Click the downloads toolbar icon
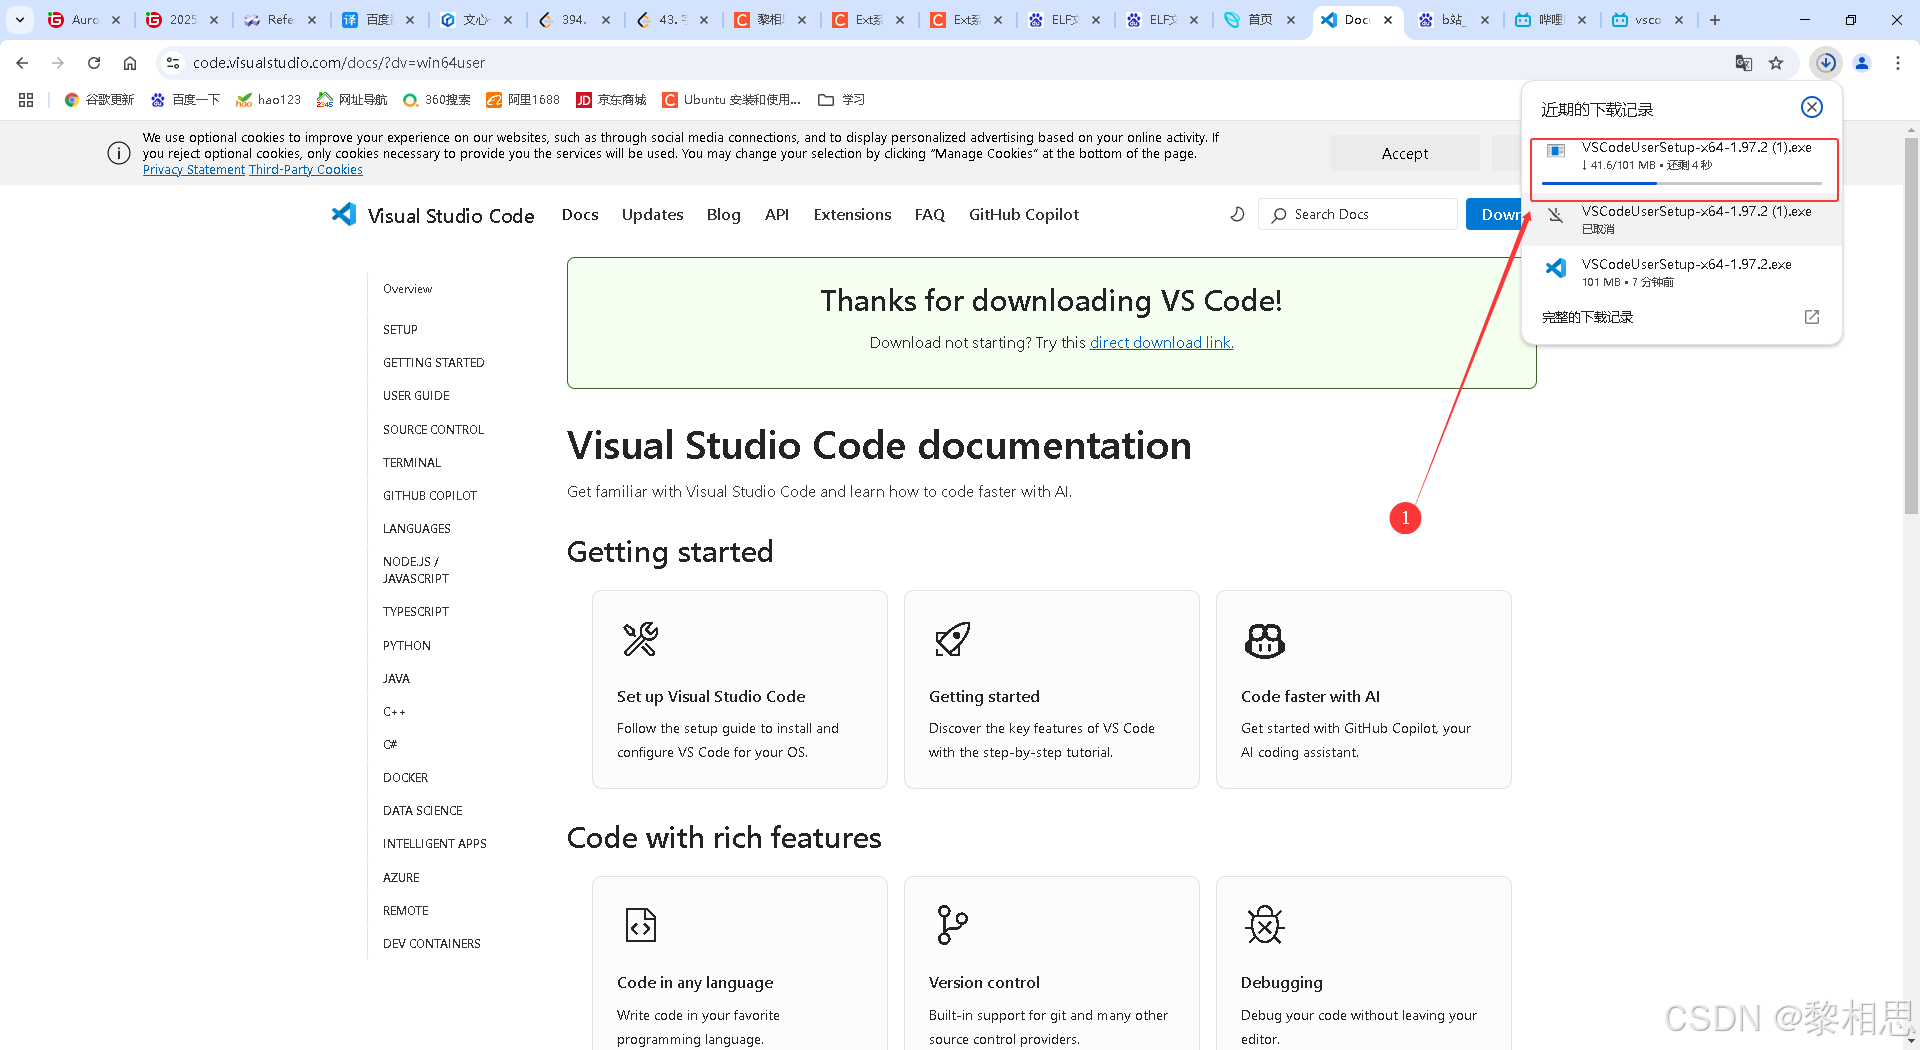 tap(1826, 62)
